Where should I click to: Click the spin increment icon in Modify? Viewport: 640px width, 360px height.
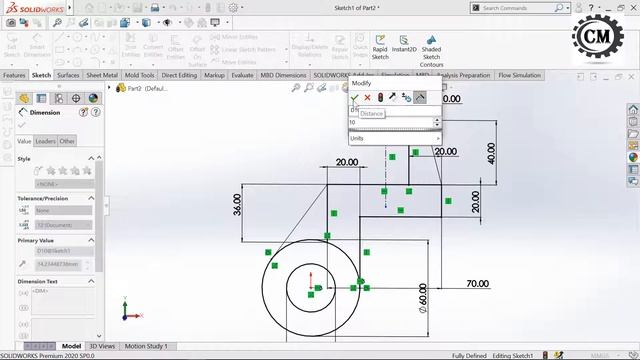click(x=406, y=98)
